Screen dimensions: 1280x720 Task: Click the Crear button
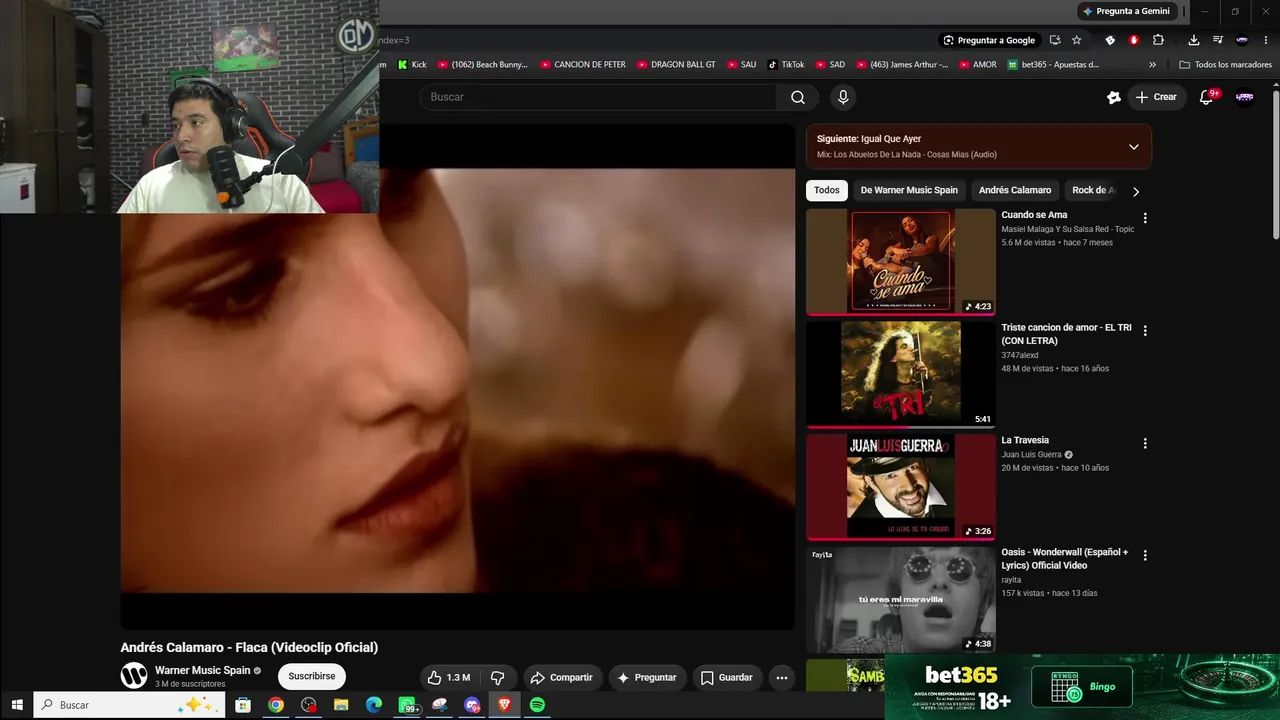coord(1156,97)
